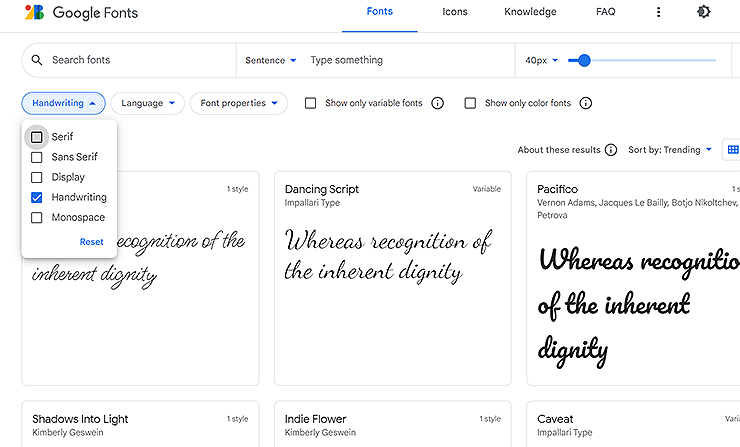
Task: Click Impallari Type under Caveat
Action: 564,432
